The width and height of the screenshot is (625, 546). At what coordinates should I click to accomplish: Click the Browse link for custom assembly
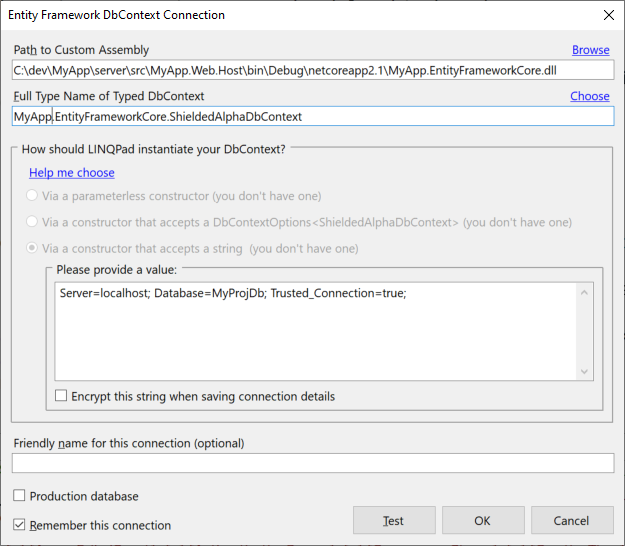tap(590, 50)
